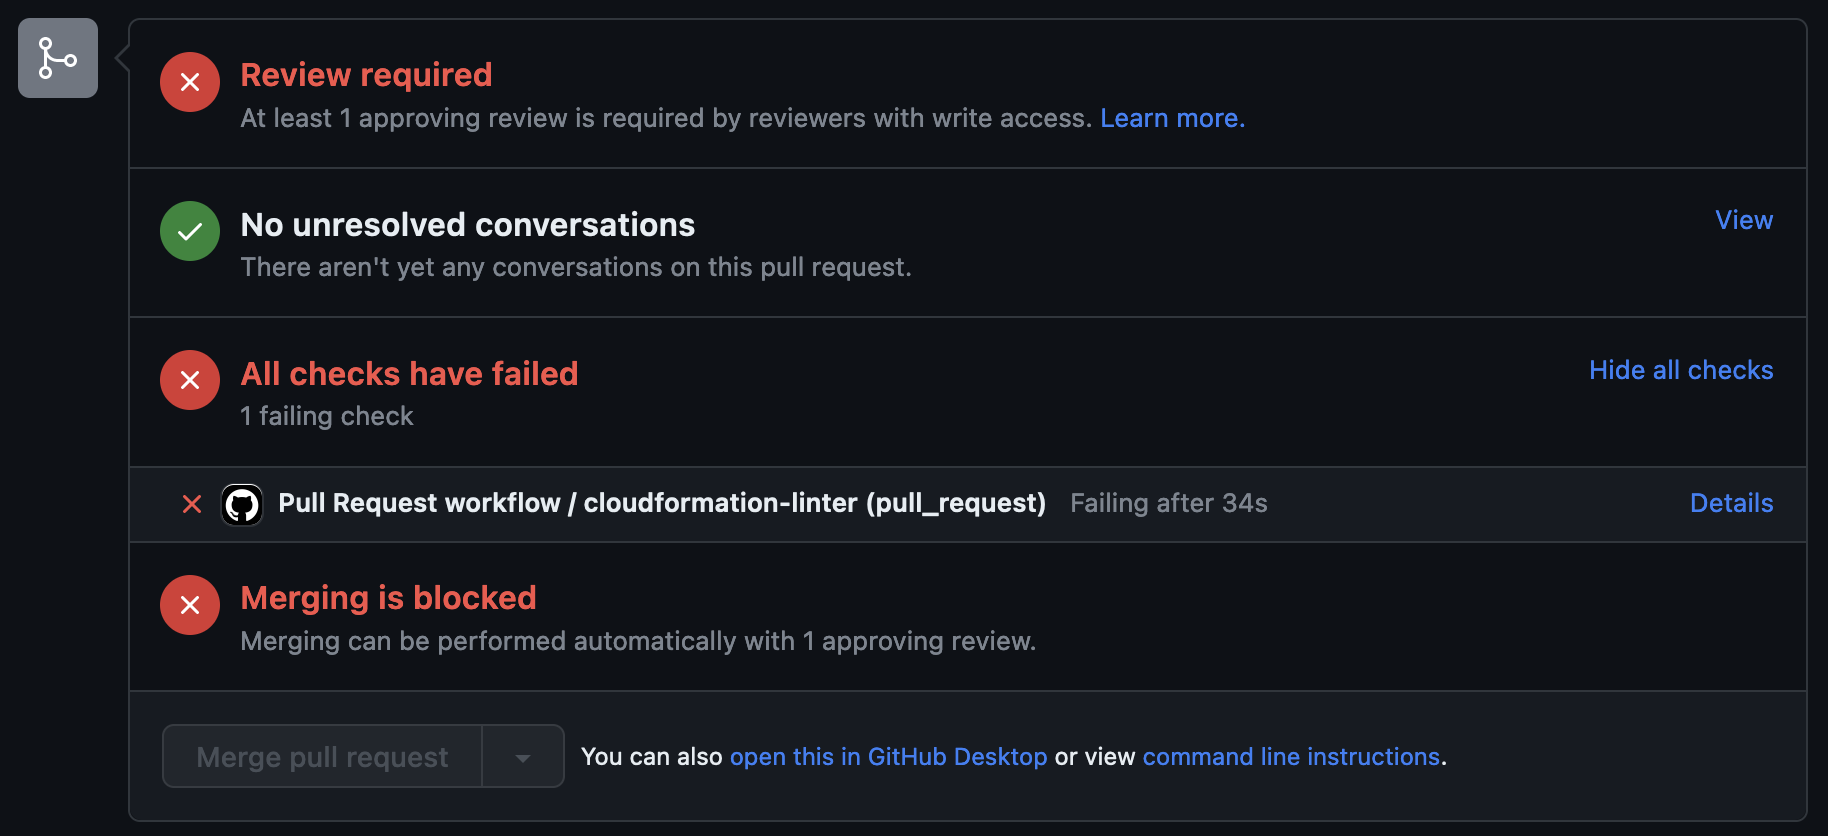Click the red X next to the cloudformation-linter check
1828x836 pixels.
pyautogui.click(x=191, y=504)
